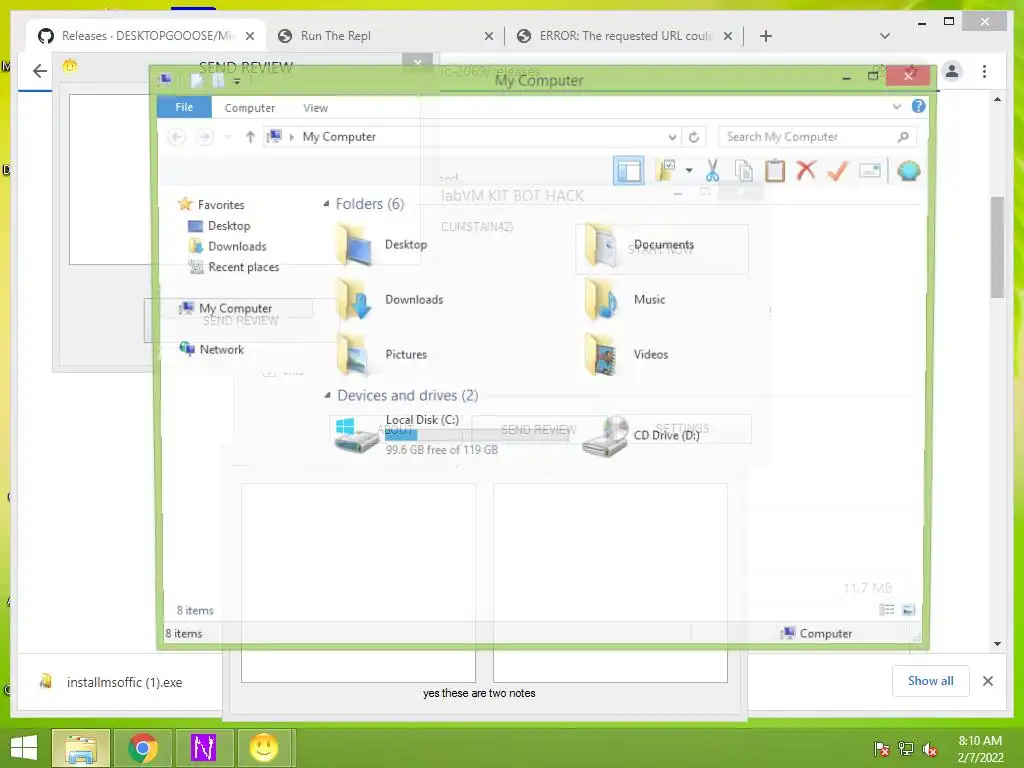Click the Search My Computer field

click(x=818, y=136)
